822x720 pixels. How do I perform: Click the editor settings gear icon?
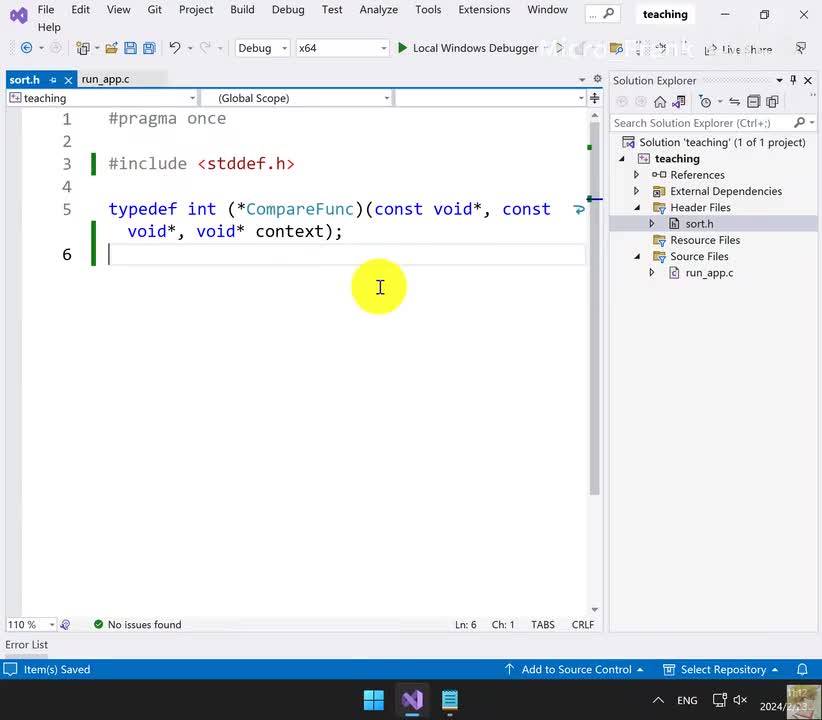click(597, 79)
